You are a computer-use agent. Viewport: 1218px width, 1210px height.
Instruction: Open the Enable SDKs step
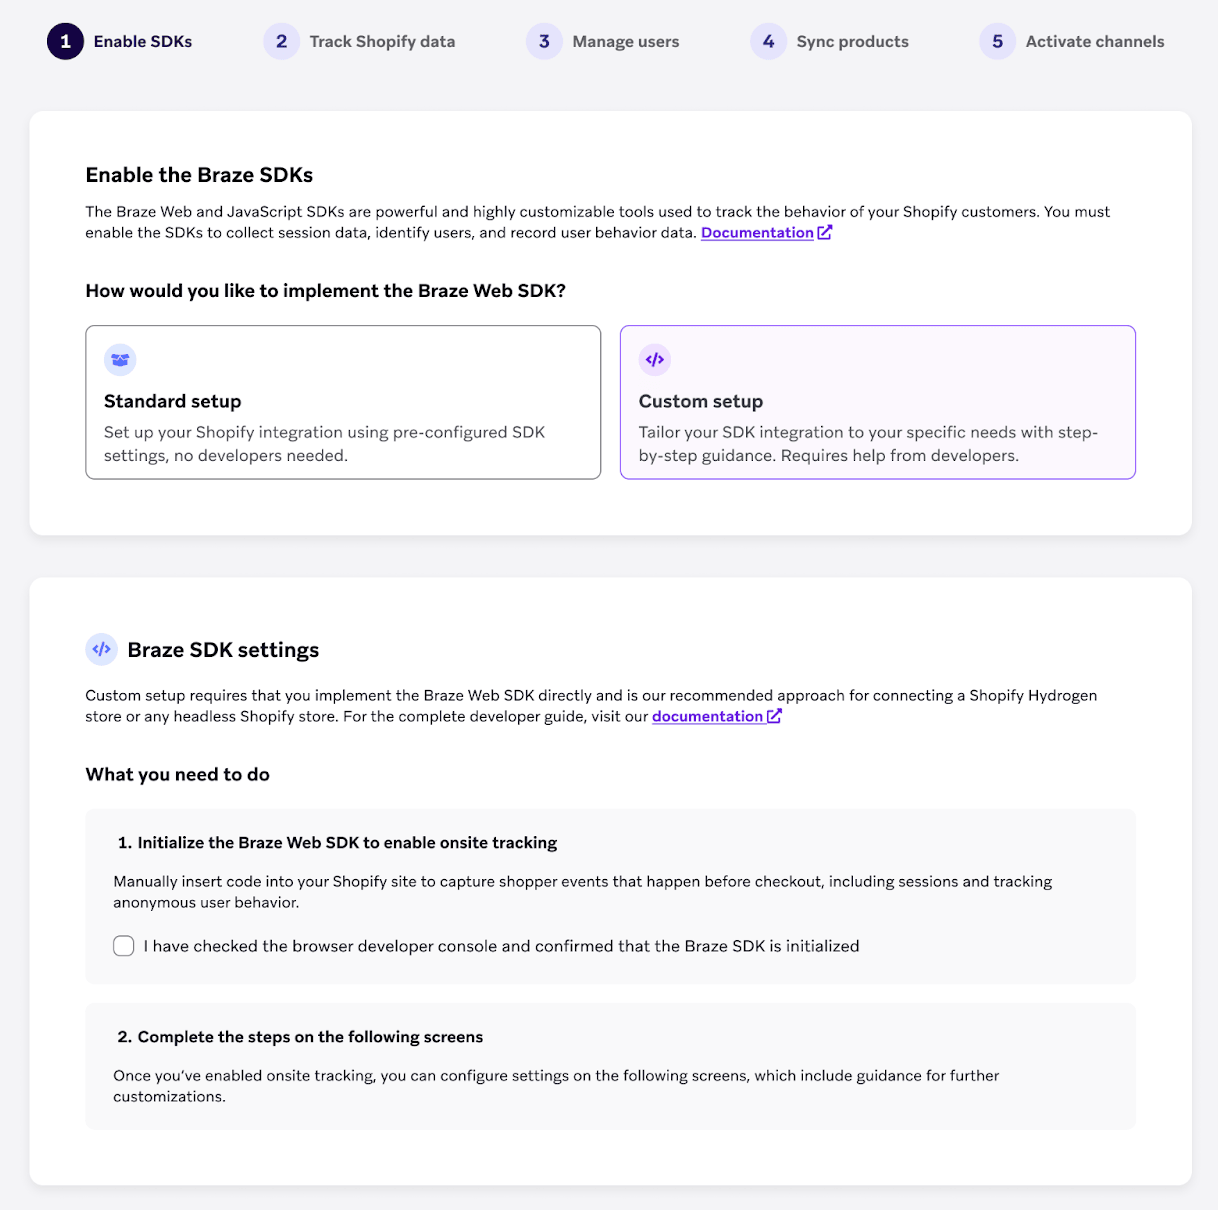(x=143, y=41)
